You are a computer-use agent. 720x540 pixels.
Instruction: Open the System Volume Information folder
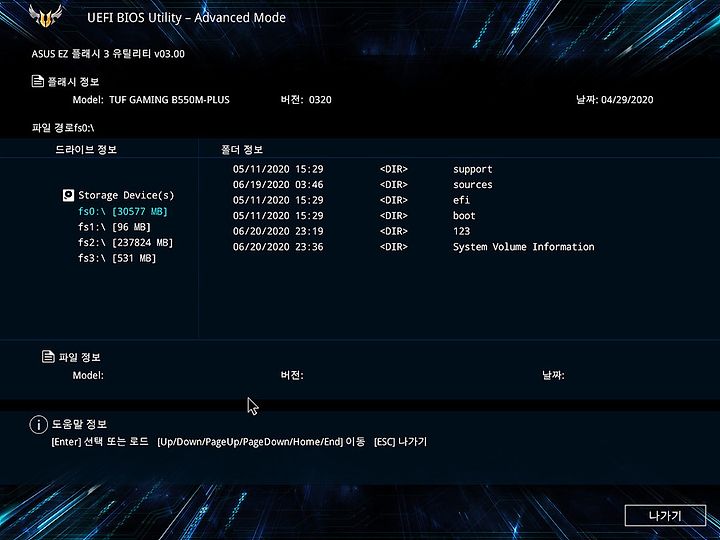(x=523, y=247)
